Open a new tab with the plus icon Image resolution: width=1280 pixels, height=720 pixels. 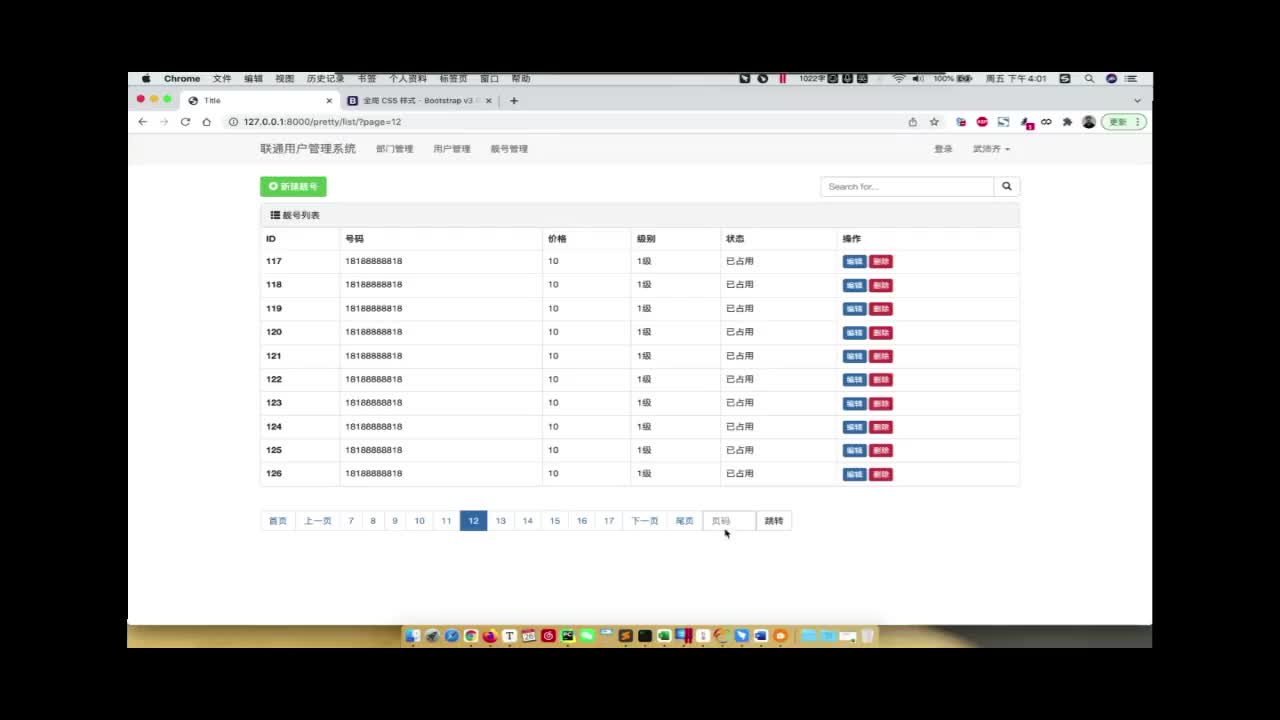pos(514,100)
